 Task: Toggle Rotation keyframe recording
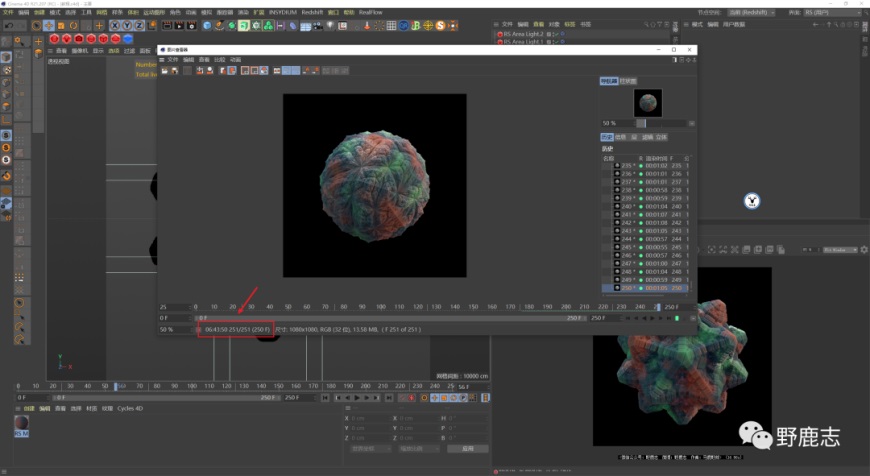tap(453, 398)
